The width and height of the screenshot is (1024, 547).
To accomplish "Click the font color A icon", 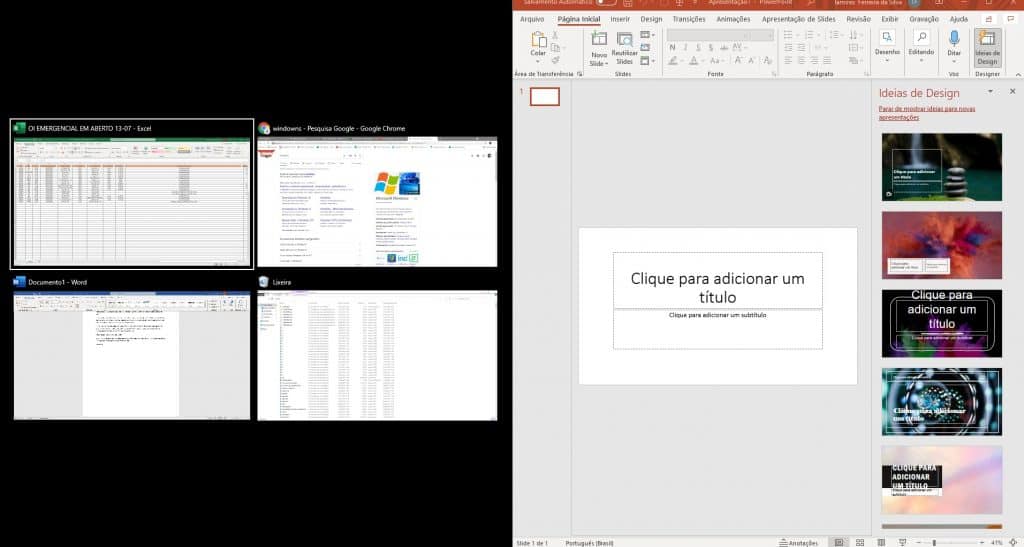I will point(694,61).
